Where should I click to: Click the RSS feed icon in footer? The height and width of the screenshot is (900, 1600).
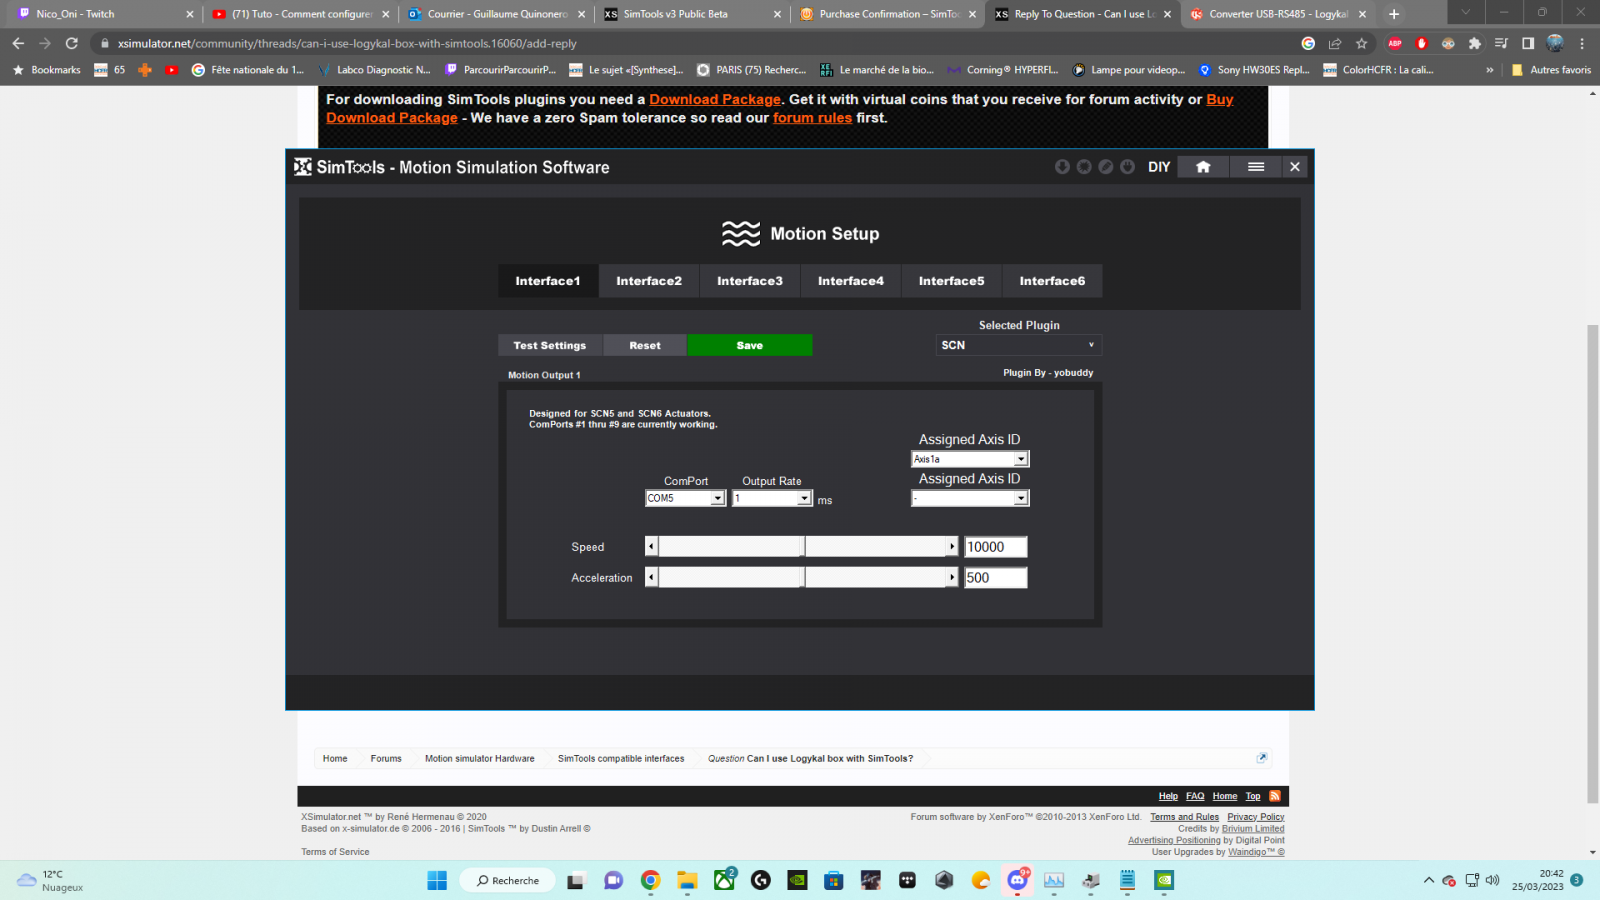click(1275, 796)
